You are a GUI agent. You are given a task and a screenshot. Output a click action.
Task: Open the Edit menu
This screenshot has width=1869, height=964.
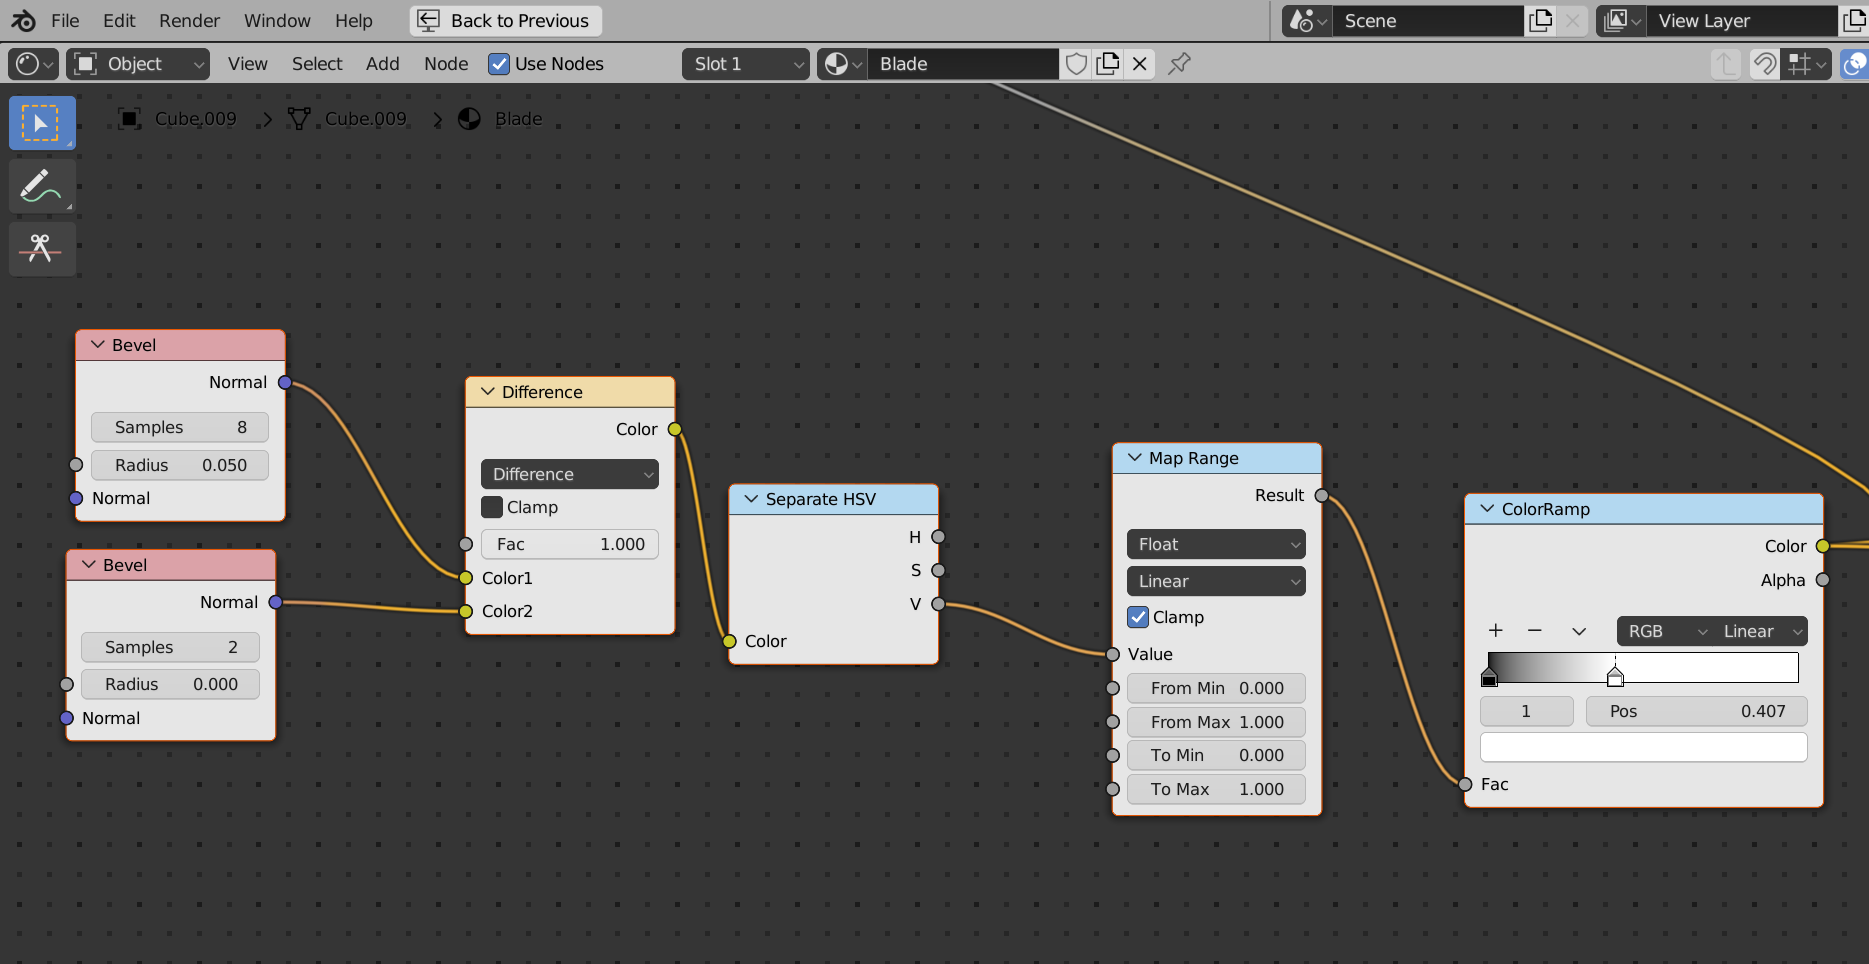pyautogui.click(x=119, y=21)
